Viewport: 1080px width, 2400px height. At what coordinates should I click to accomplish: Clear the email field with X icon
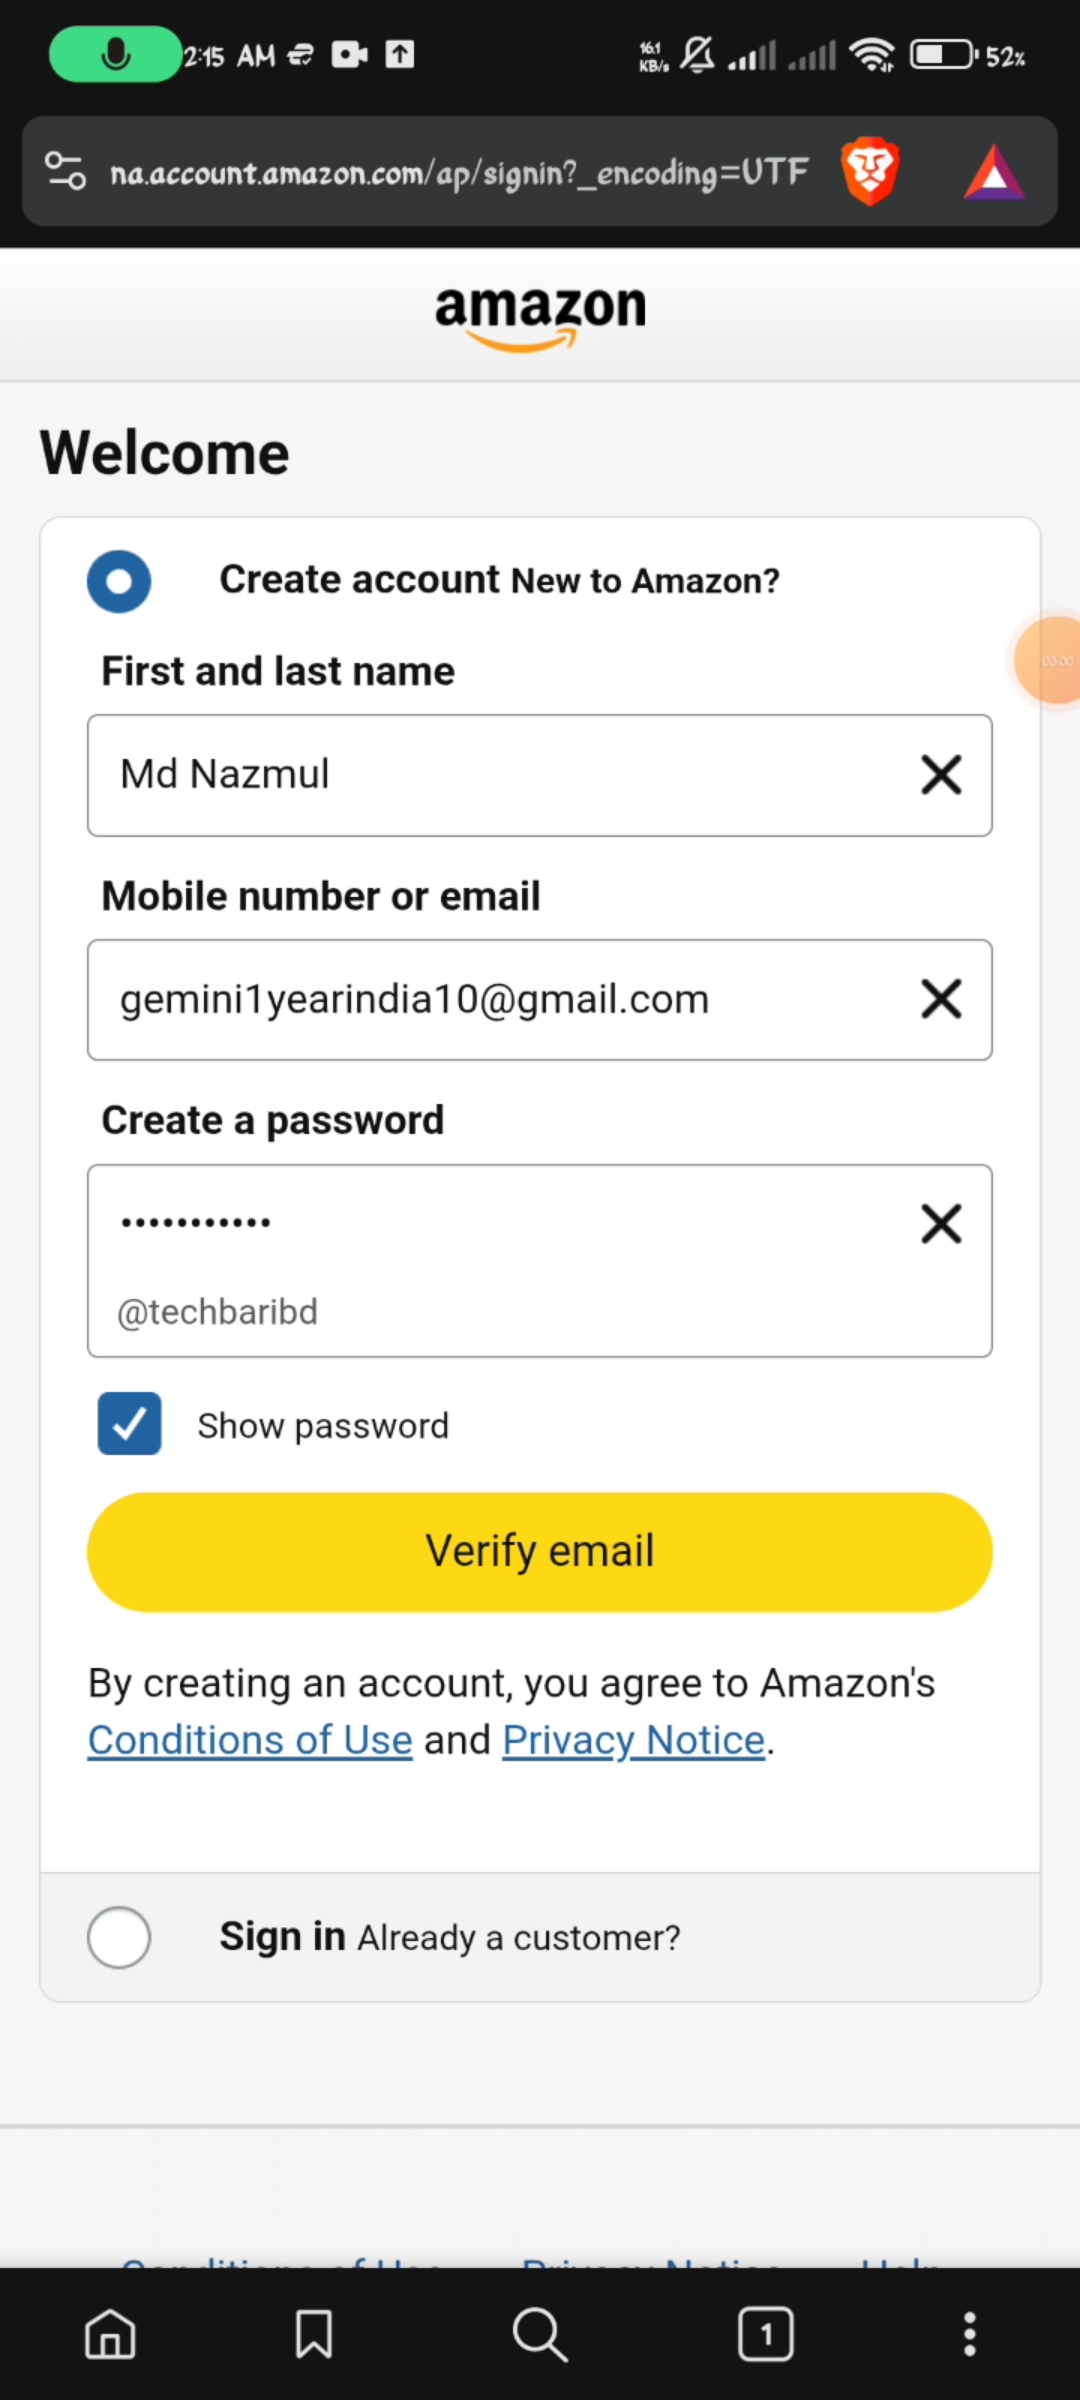(941, 999)
